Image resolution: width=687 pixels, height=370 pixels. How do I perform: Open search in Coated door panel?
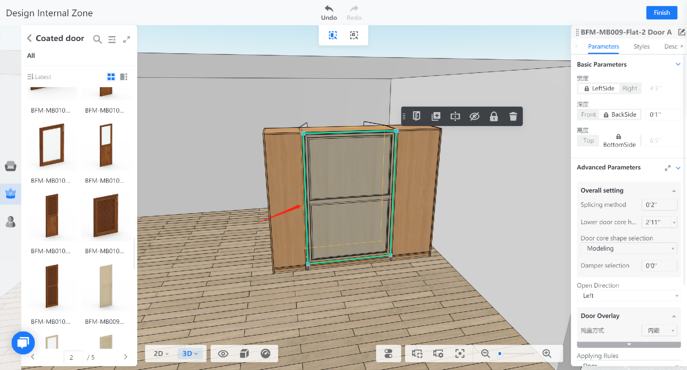(97, 39)
